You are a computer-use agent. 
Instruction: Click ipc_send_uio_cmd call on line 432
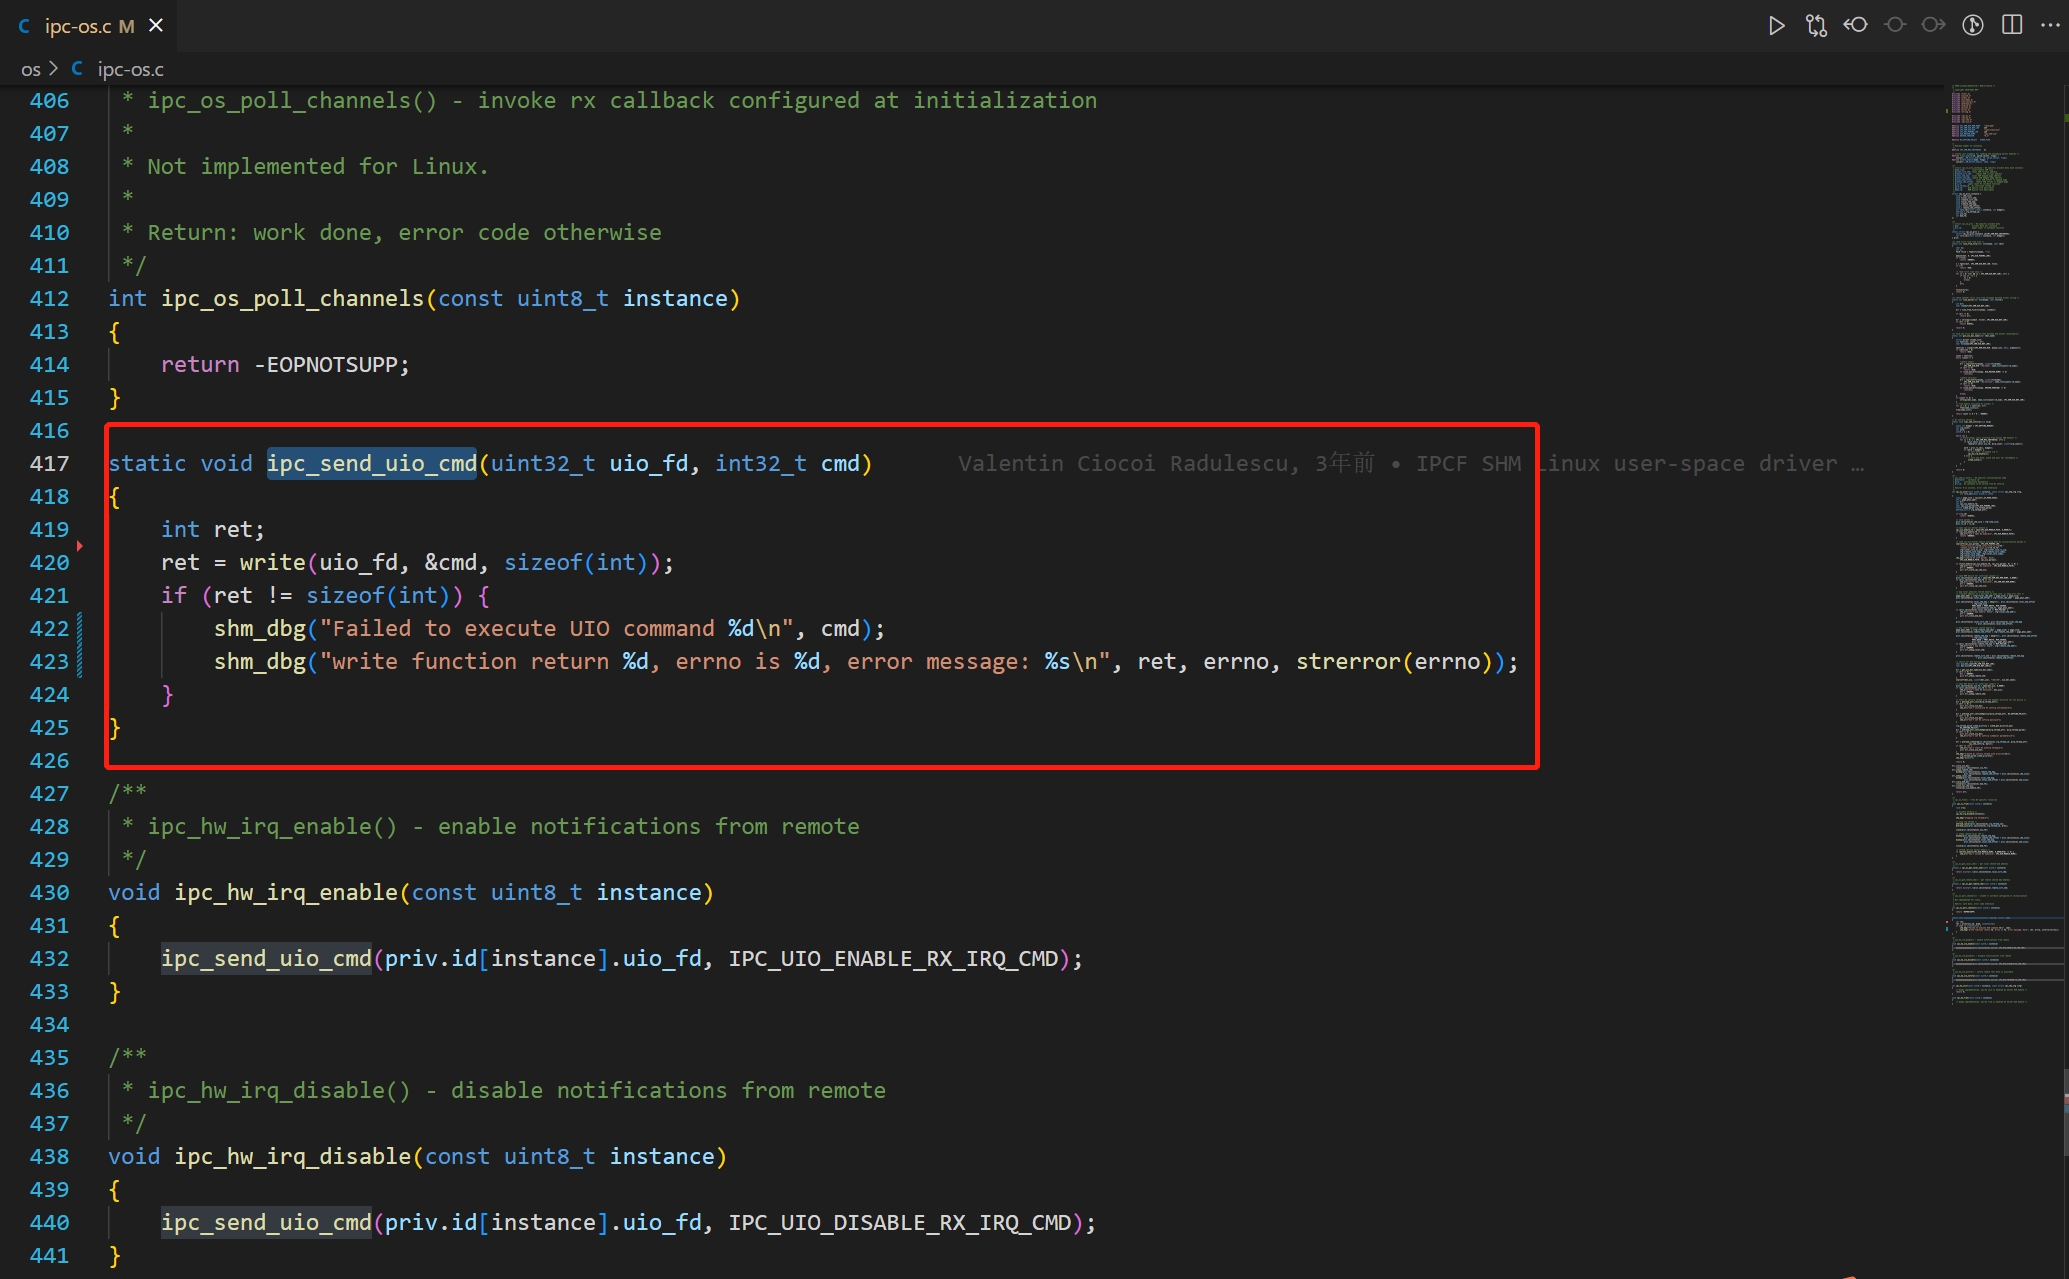pos(266,959)
